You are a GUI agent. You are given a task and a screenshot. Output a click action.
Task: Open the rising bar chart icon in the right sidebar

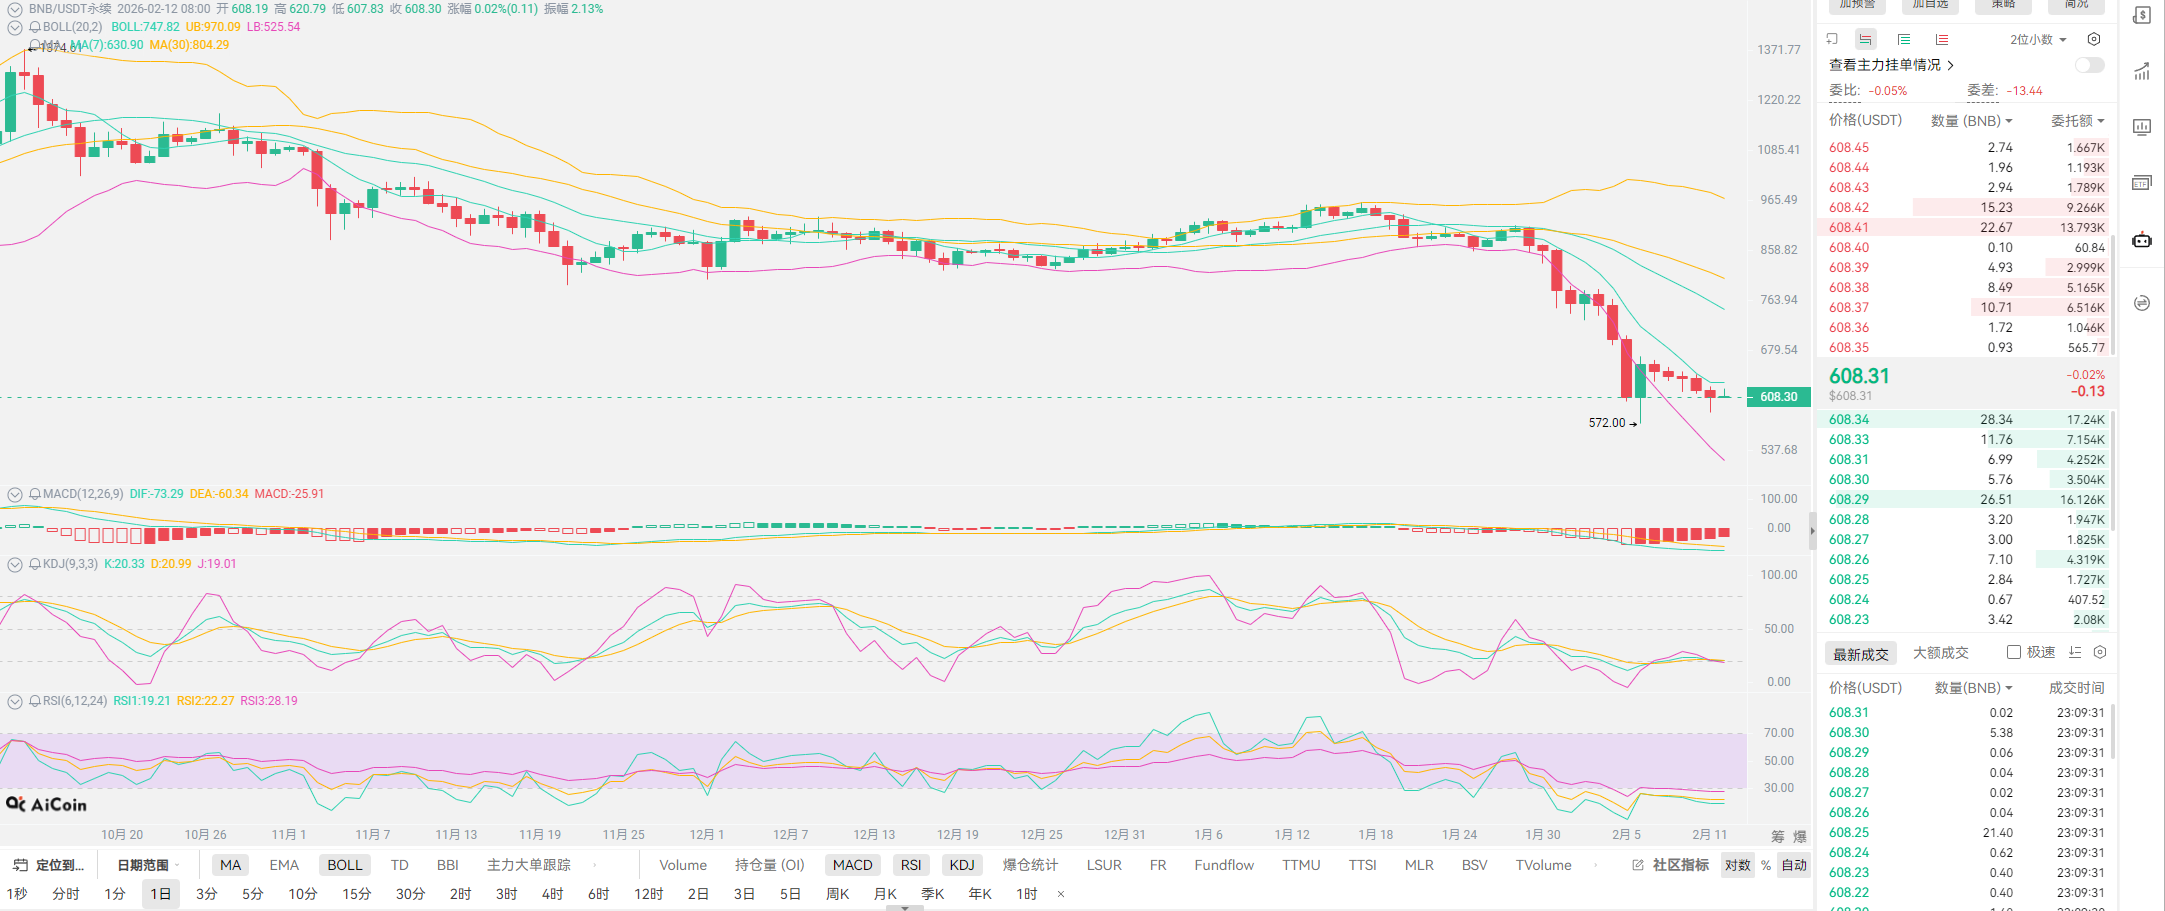pos(2142,71)
